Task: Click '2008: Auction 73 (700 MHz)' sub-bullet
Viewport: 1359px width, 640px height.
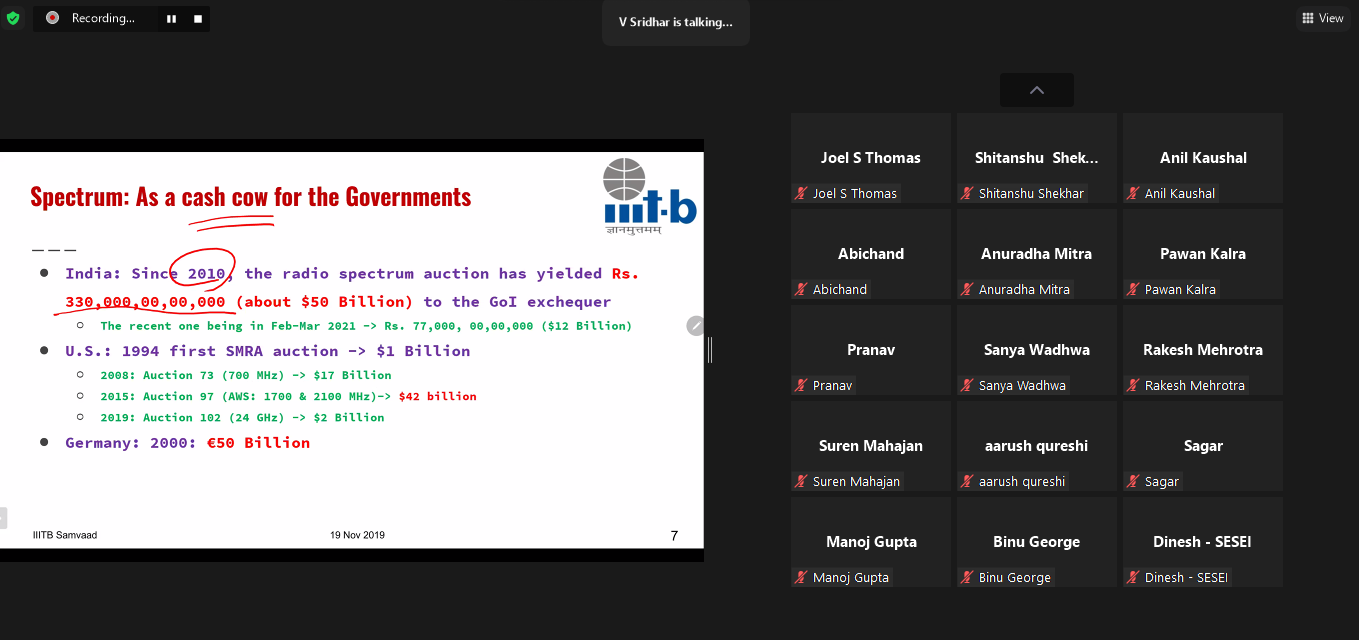Action: pyautogui.click(x=246, y=375)
